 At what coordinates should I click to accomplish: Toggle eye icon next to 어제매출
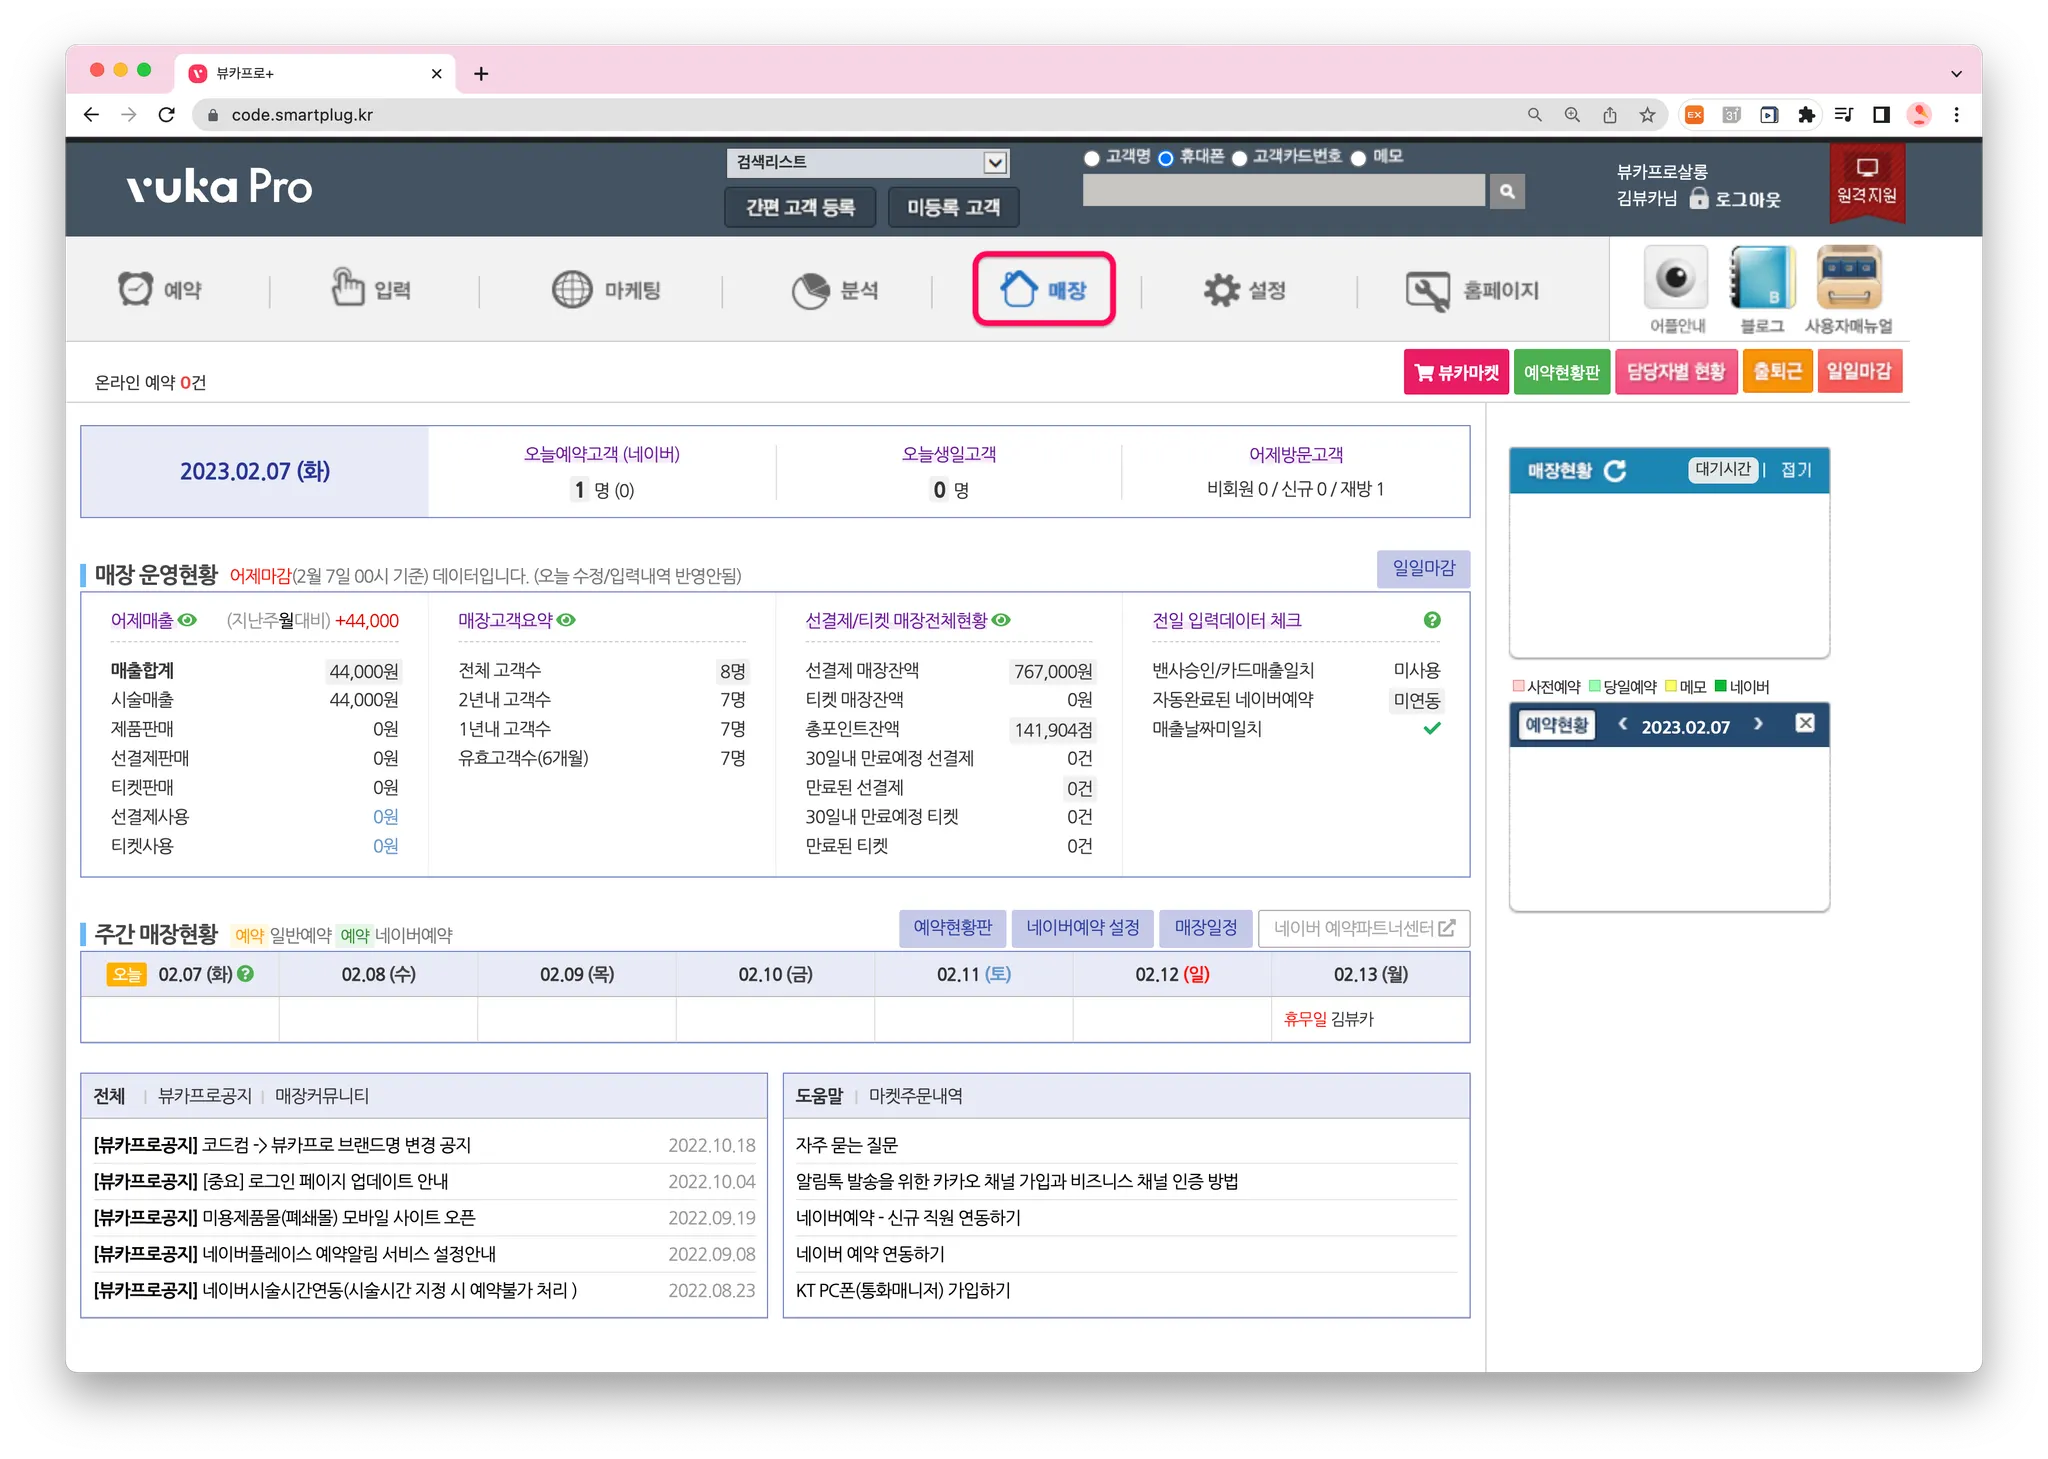click(x=187, y=620)
